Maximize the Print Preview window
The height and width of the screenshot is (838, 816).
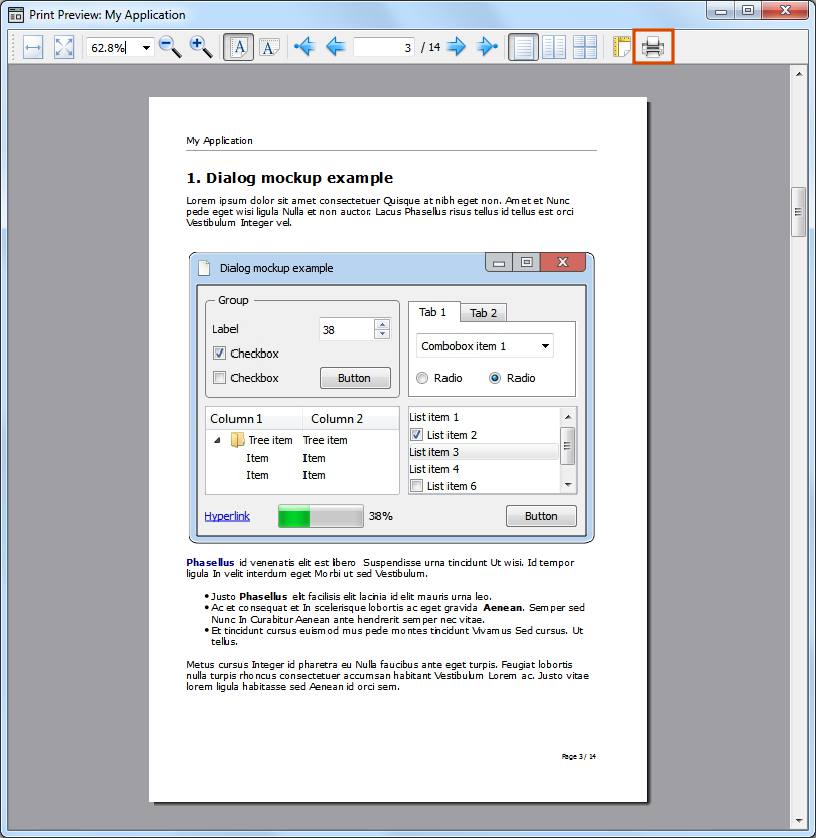click(x=748, y=10)
